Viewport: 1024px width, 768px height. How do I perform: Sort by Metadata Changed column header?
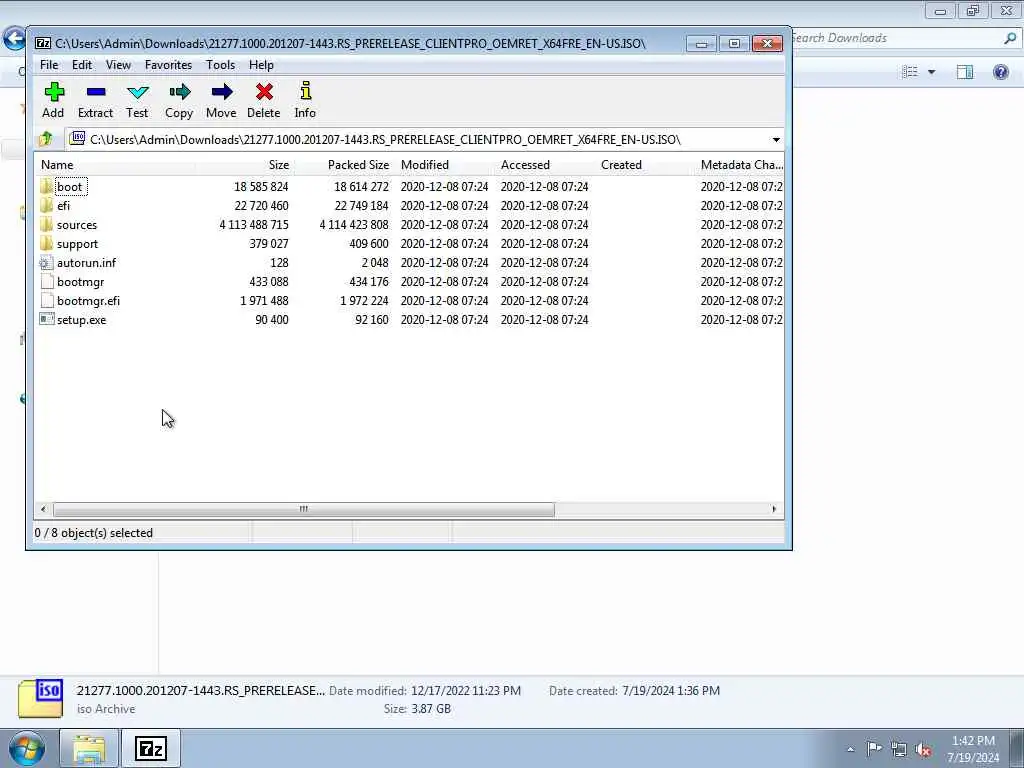point(740,165)
